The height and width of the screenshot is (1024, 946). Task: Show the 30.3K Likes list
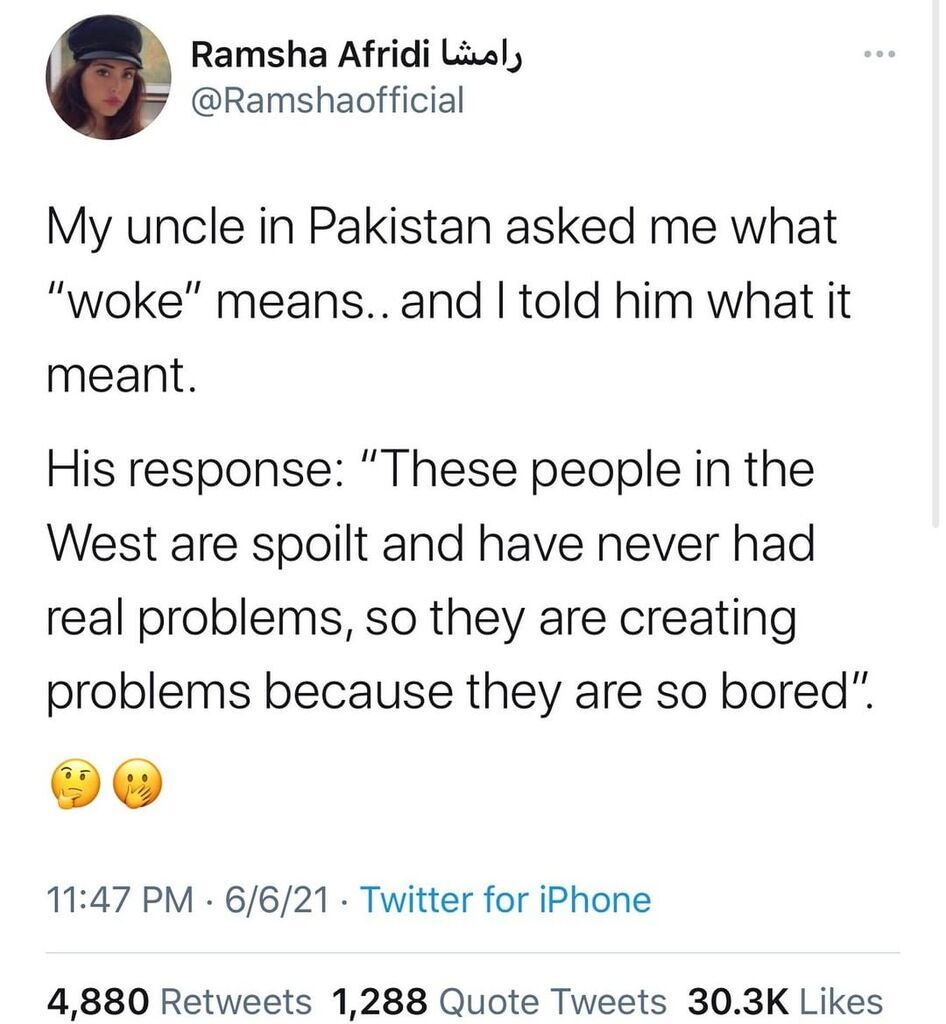785,1000
